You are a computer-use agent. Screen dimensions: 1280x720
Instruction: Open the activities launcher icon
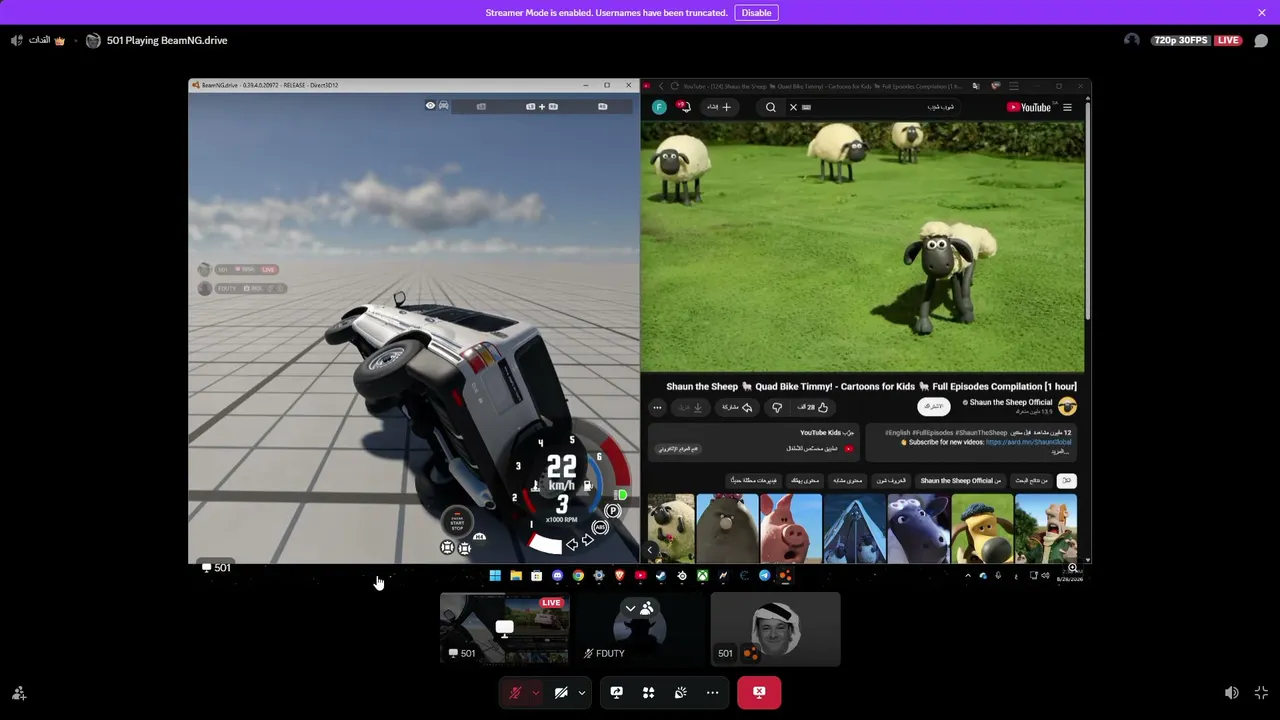pos(649,693)
